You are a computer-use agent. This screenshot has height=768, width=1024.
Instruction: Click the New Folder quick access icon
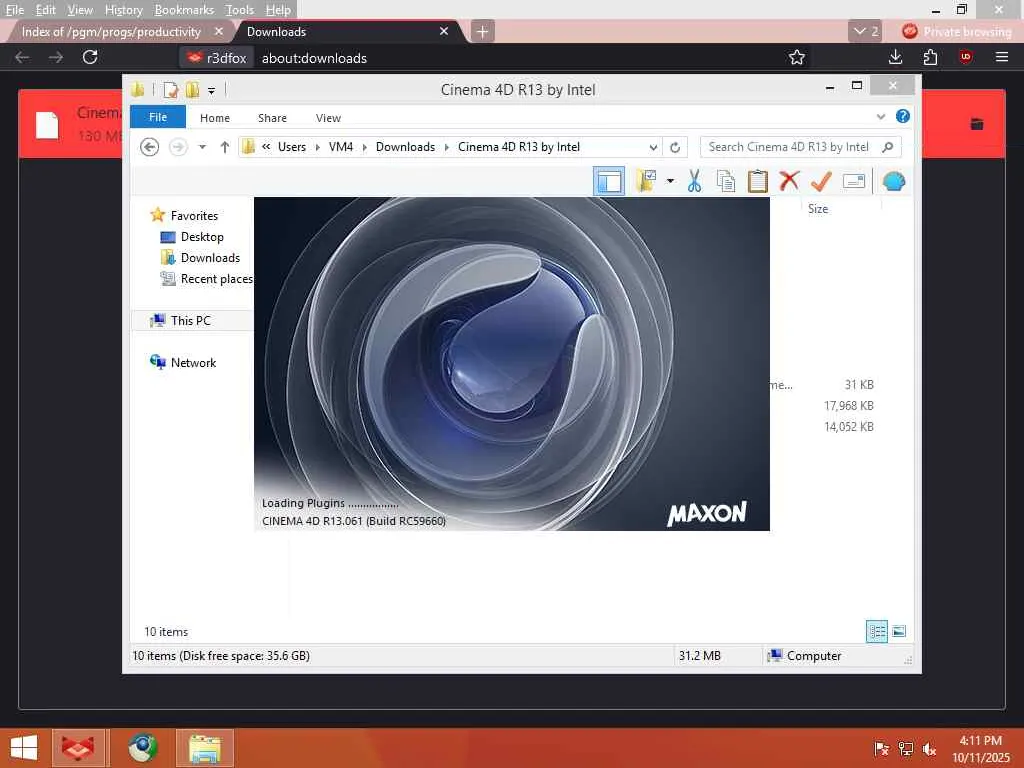[192, 89]
